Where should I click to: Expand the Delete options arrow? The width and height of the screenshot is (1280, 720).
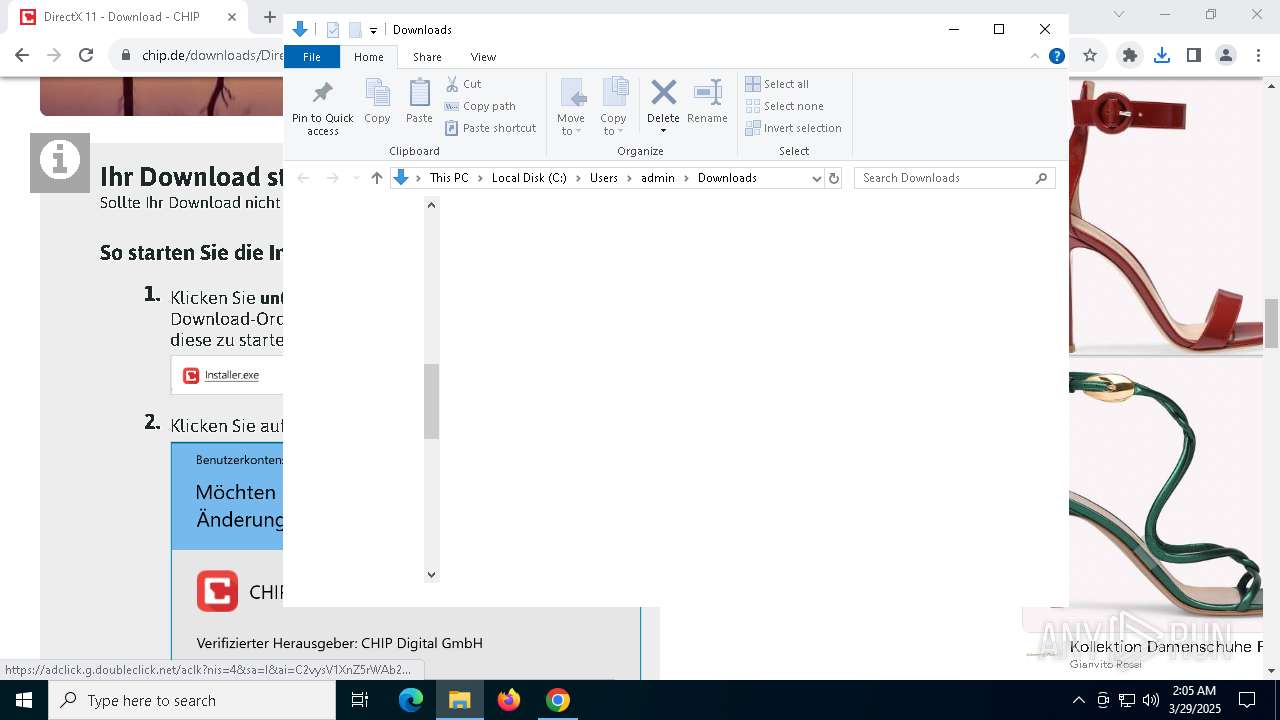coord(663,131)
